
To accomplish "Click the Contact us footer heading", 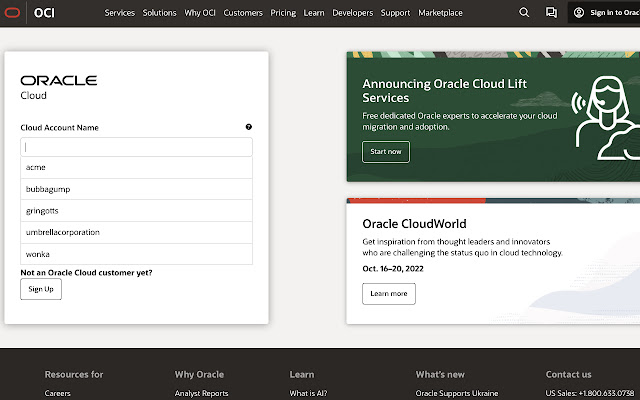I will point(569,374).
